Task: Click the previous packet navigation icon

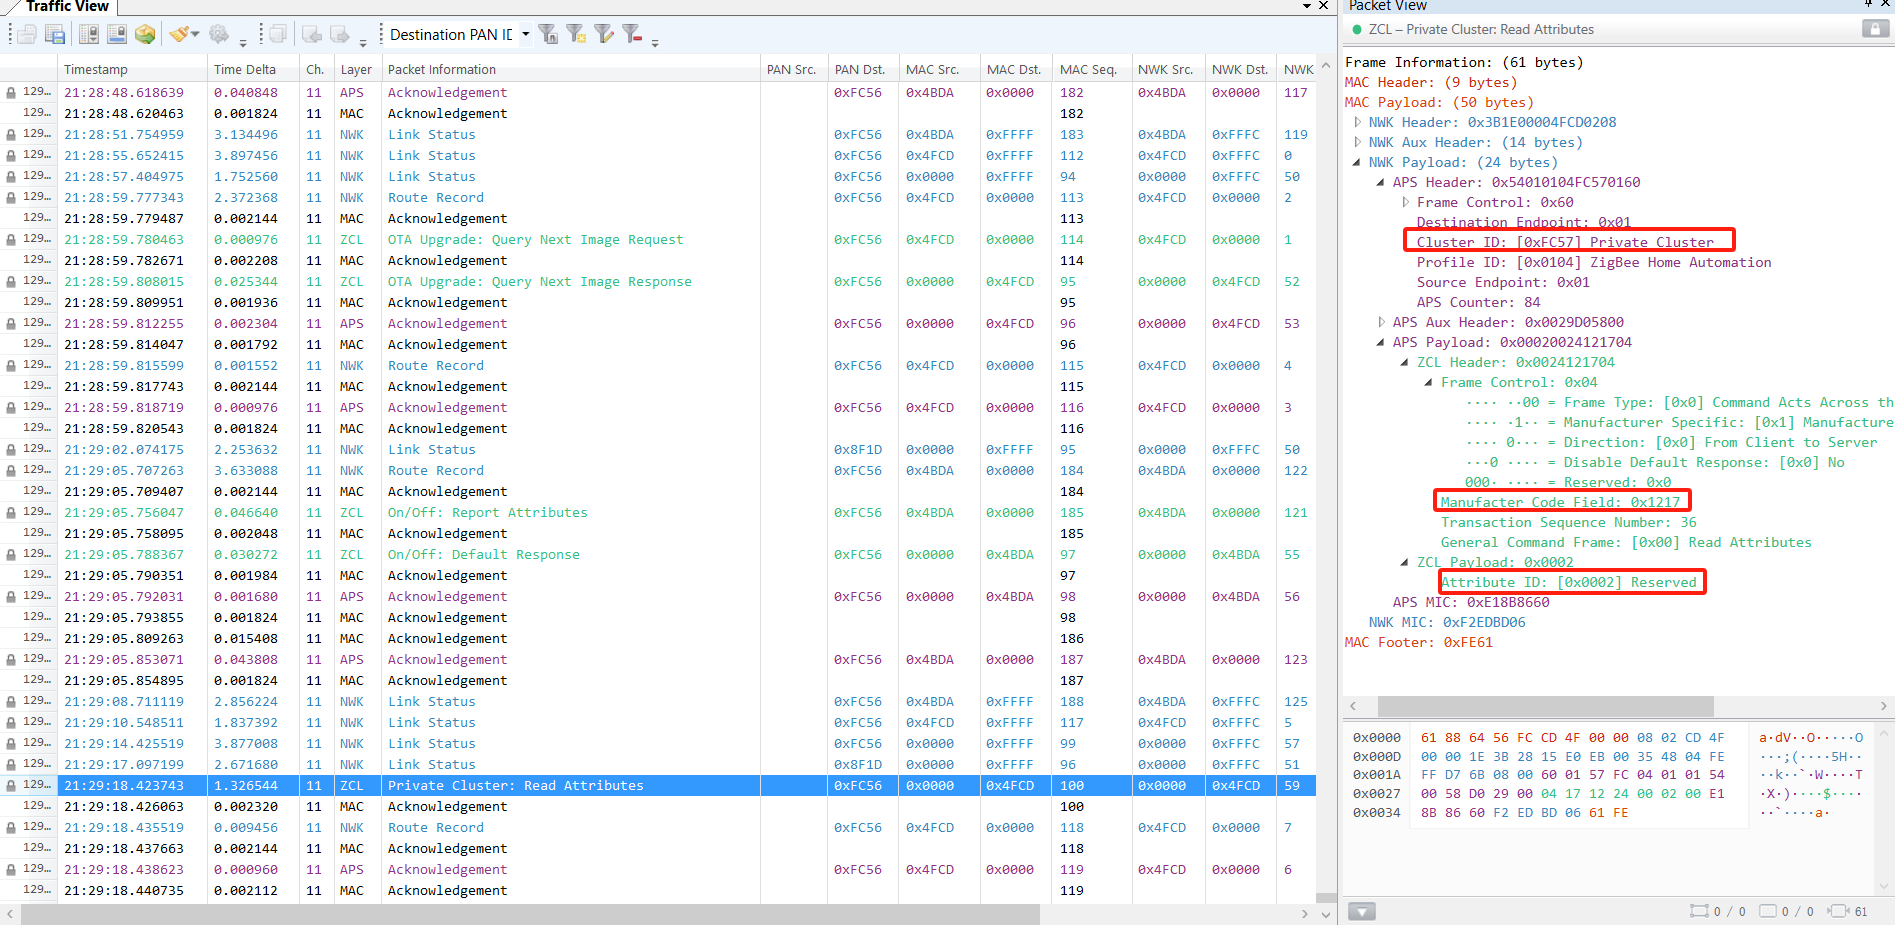Action: pyautogui.click(x=312, y=35)
